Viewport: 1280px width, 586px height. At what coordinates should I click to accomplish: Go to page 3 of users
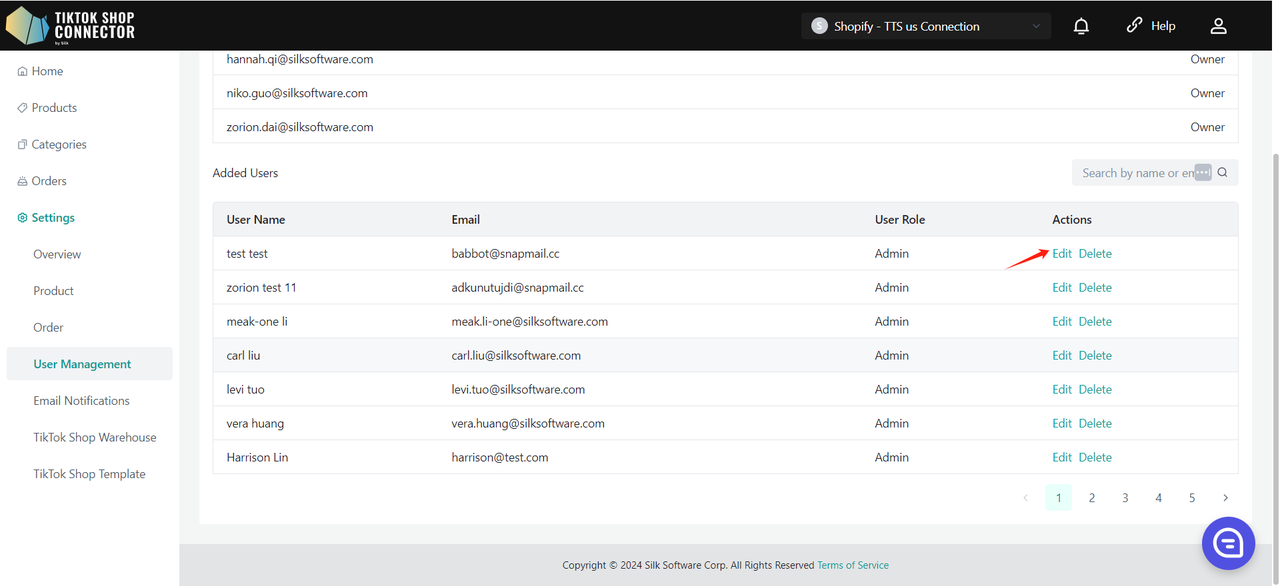coord(1125,498)
